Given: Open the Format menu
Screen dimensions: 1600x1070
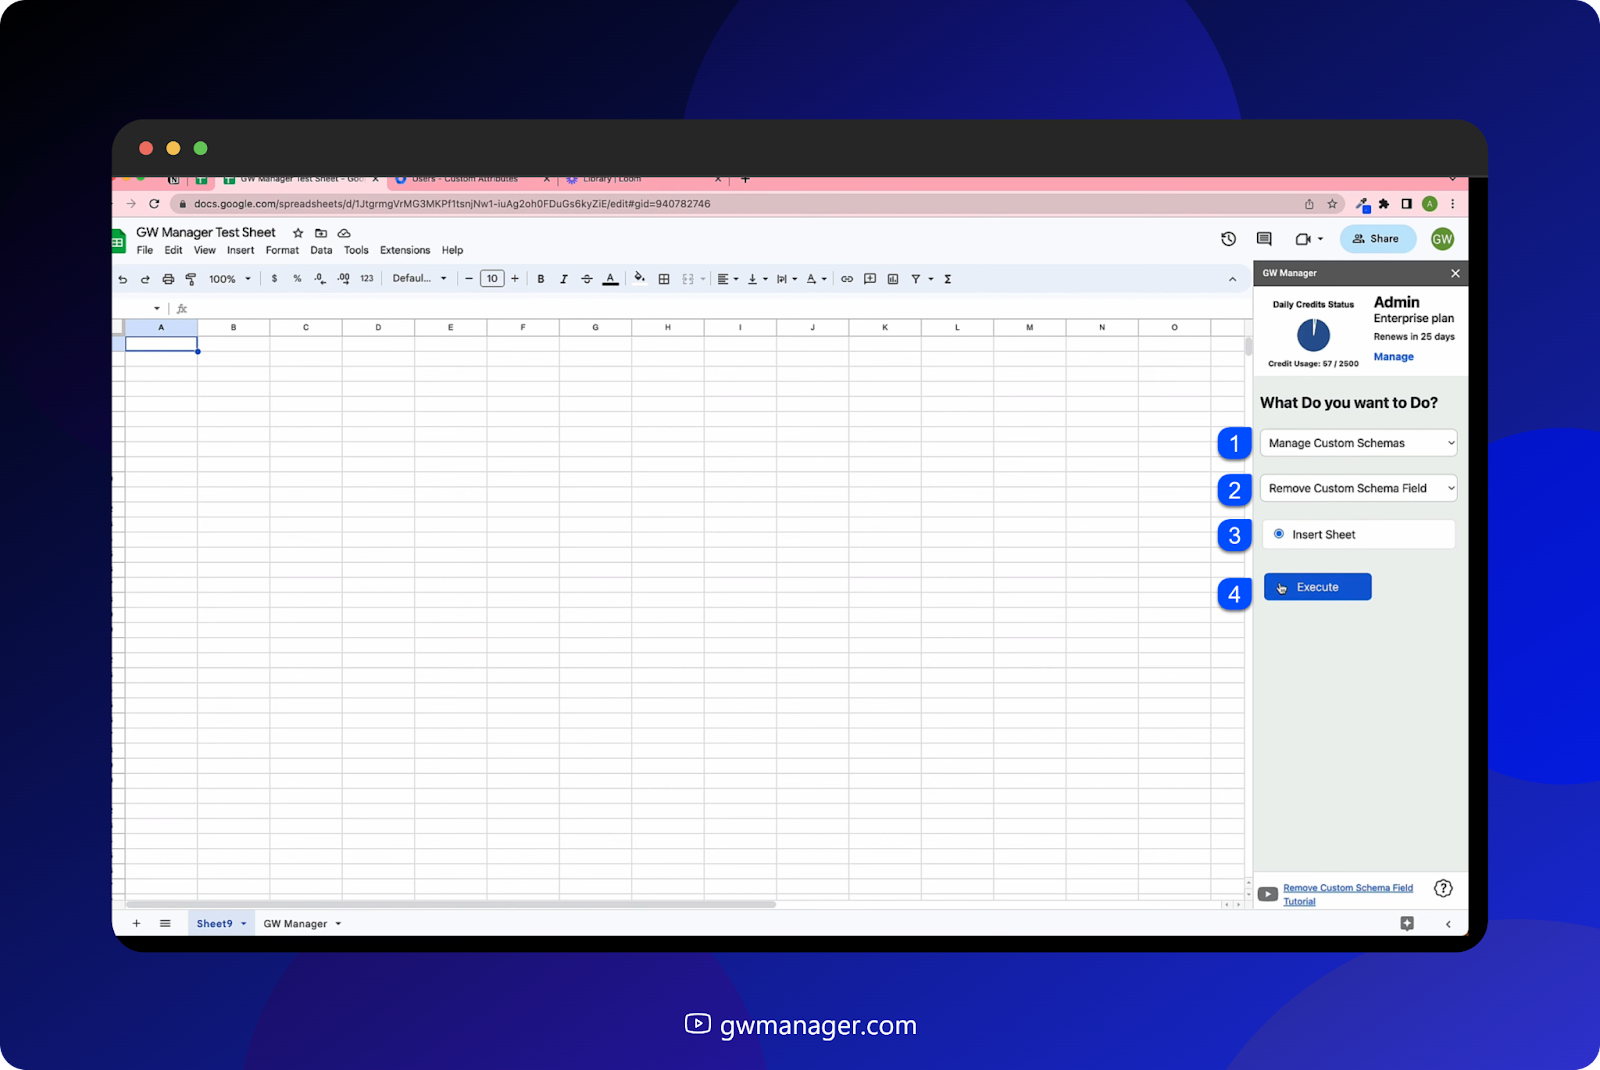Looking at the screenshot, I should pos(282,251).
